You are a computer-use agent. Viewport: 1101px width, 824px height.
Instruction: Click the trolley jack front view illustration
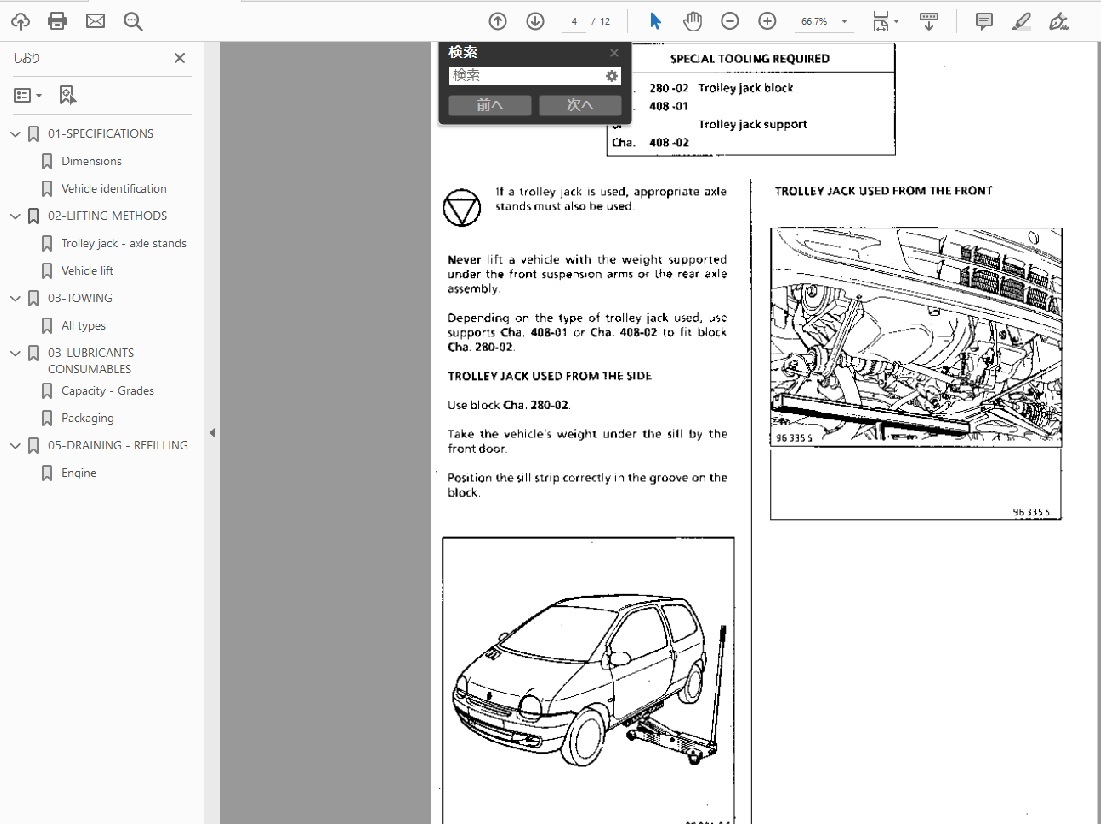click(916, 337)
